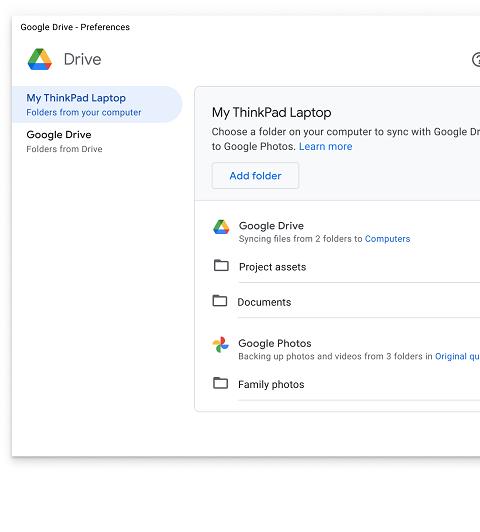Click the Project assets folder name

point(272,267)
